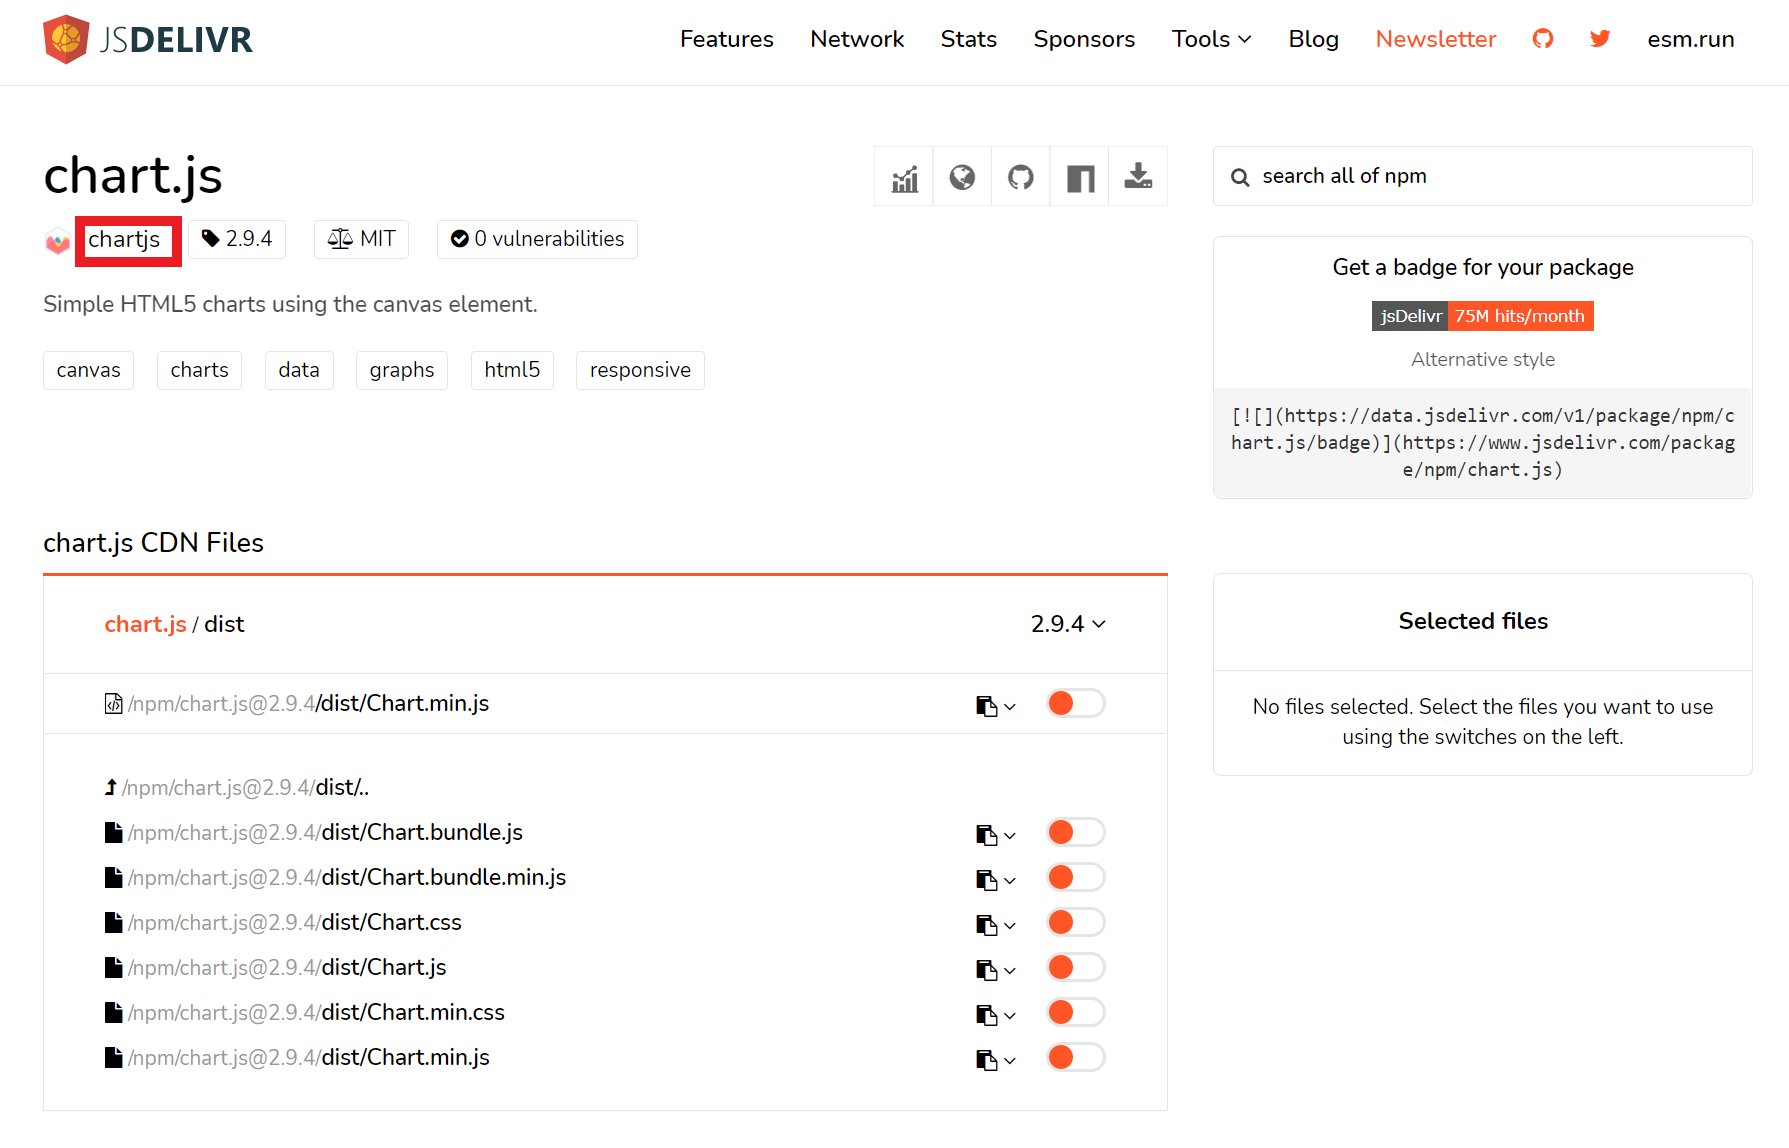Click the search magnifier icon
Screen dimensions: 1789x1148
click(1240, 177)
